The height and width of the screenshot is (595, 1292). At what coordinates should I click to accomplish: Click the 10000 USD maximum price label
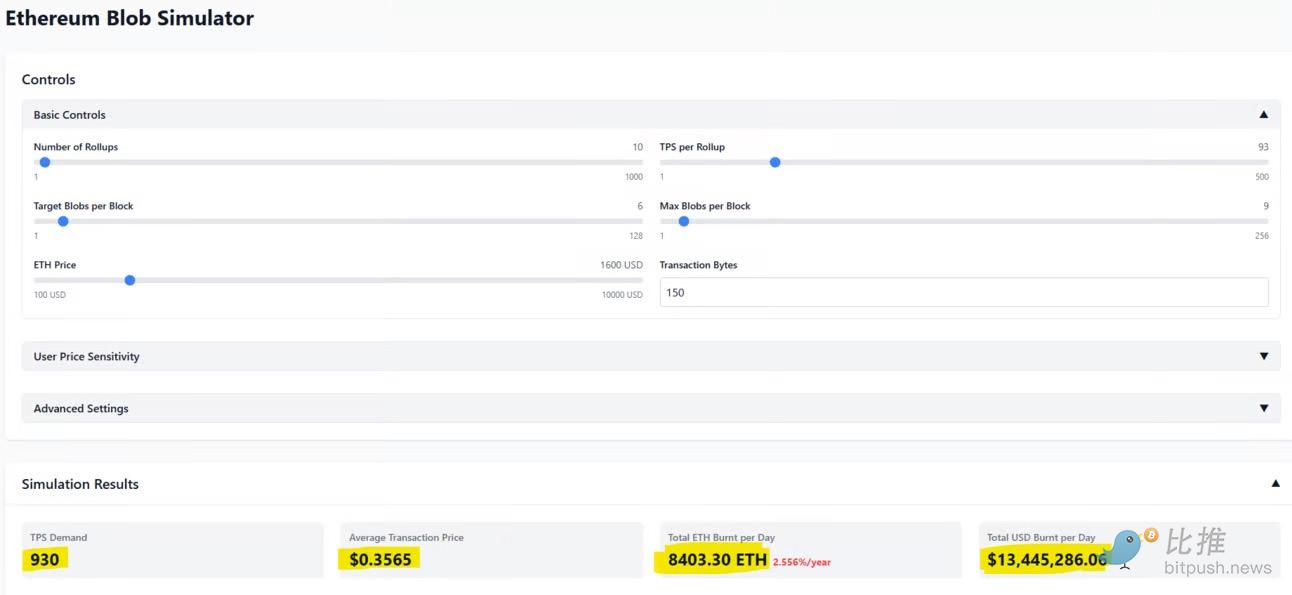[x=622, y=295]
